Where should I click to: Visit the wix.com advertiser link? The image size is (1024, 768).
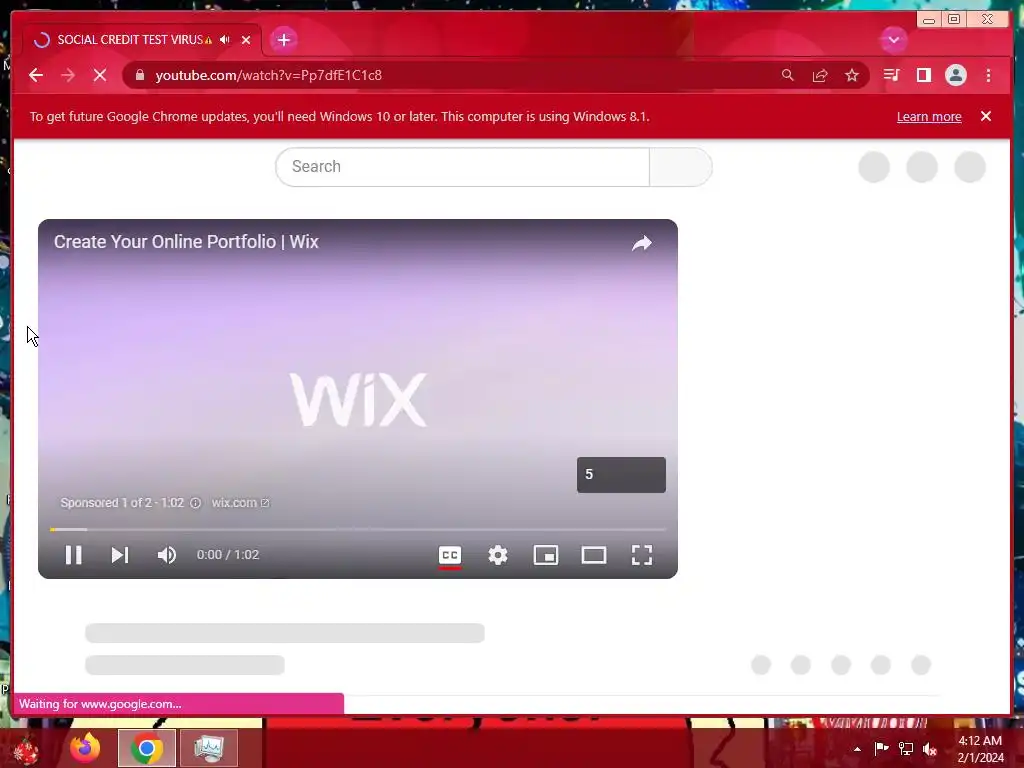240,503
